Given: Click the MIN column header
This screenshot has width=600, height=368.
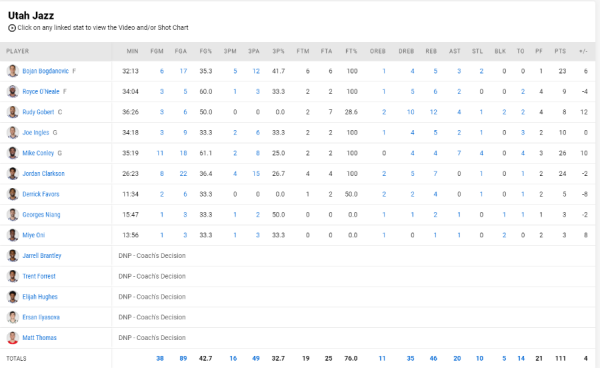Looking at the screenshot, I should tap(132, 51).
